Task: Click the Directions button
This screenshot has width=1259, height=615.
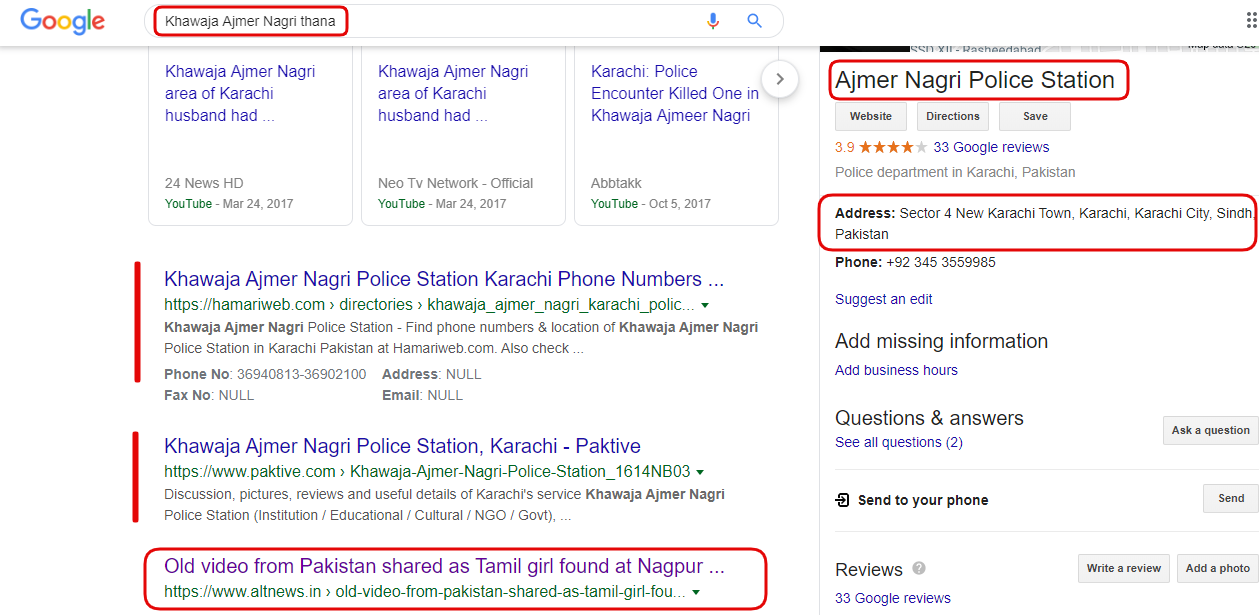Action: click(953, 116)
